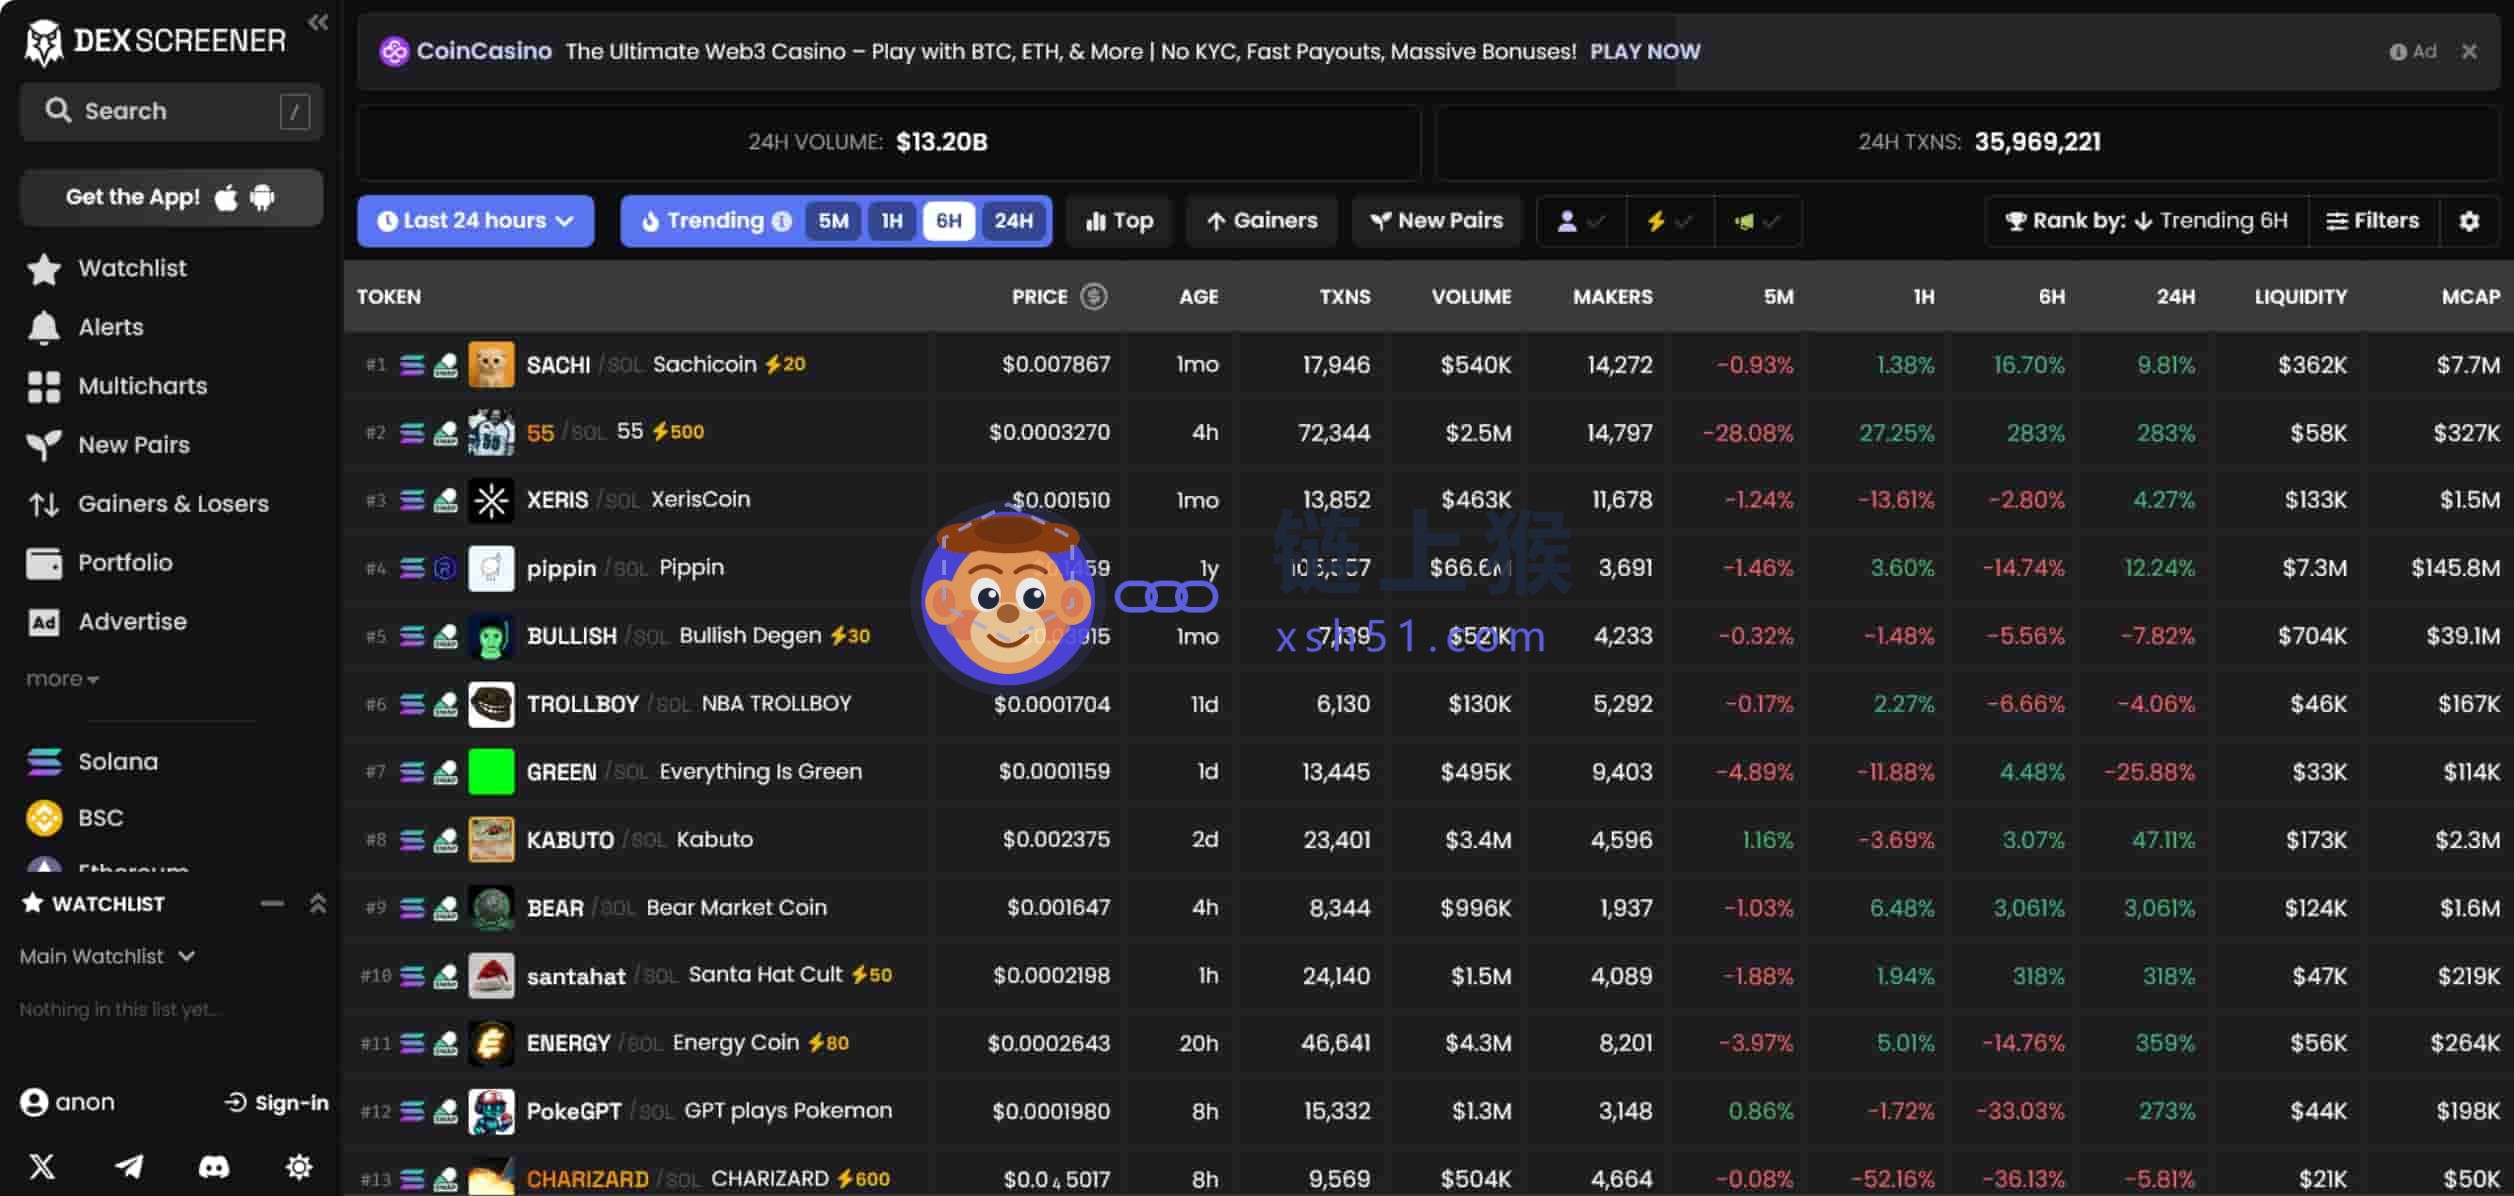
Task: Click the DEX Screener logo
Action: 155,41
